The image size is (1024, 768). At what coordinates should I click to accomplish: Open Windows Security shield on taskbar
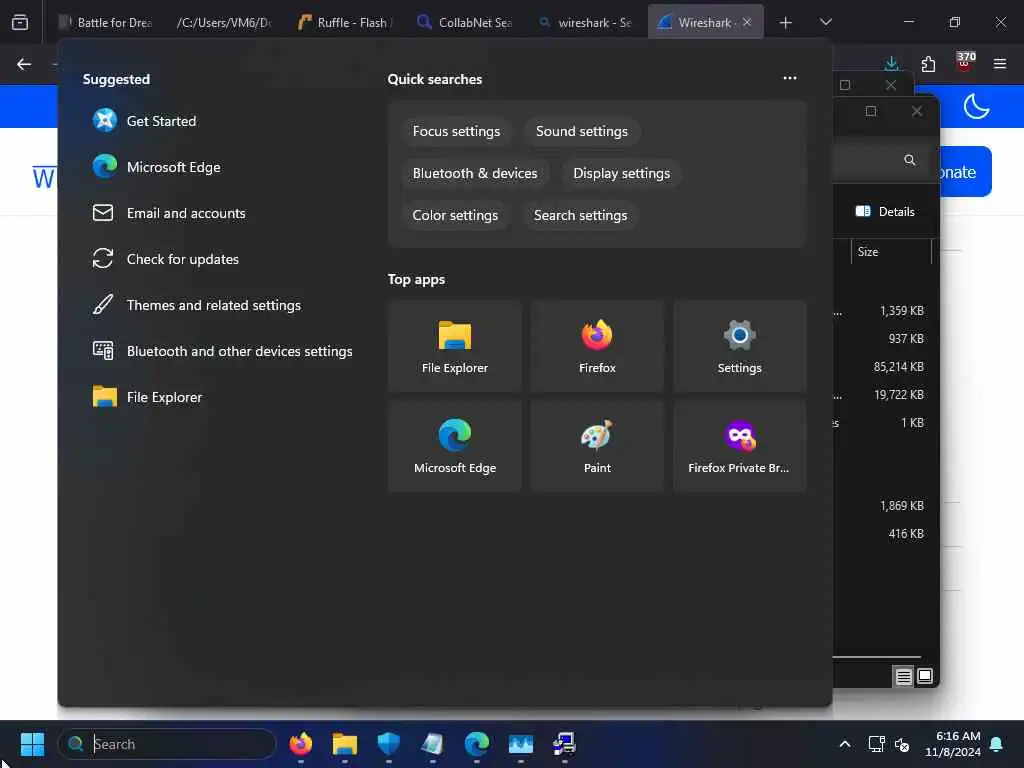point(389,744)
